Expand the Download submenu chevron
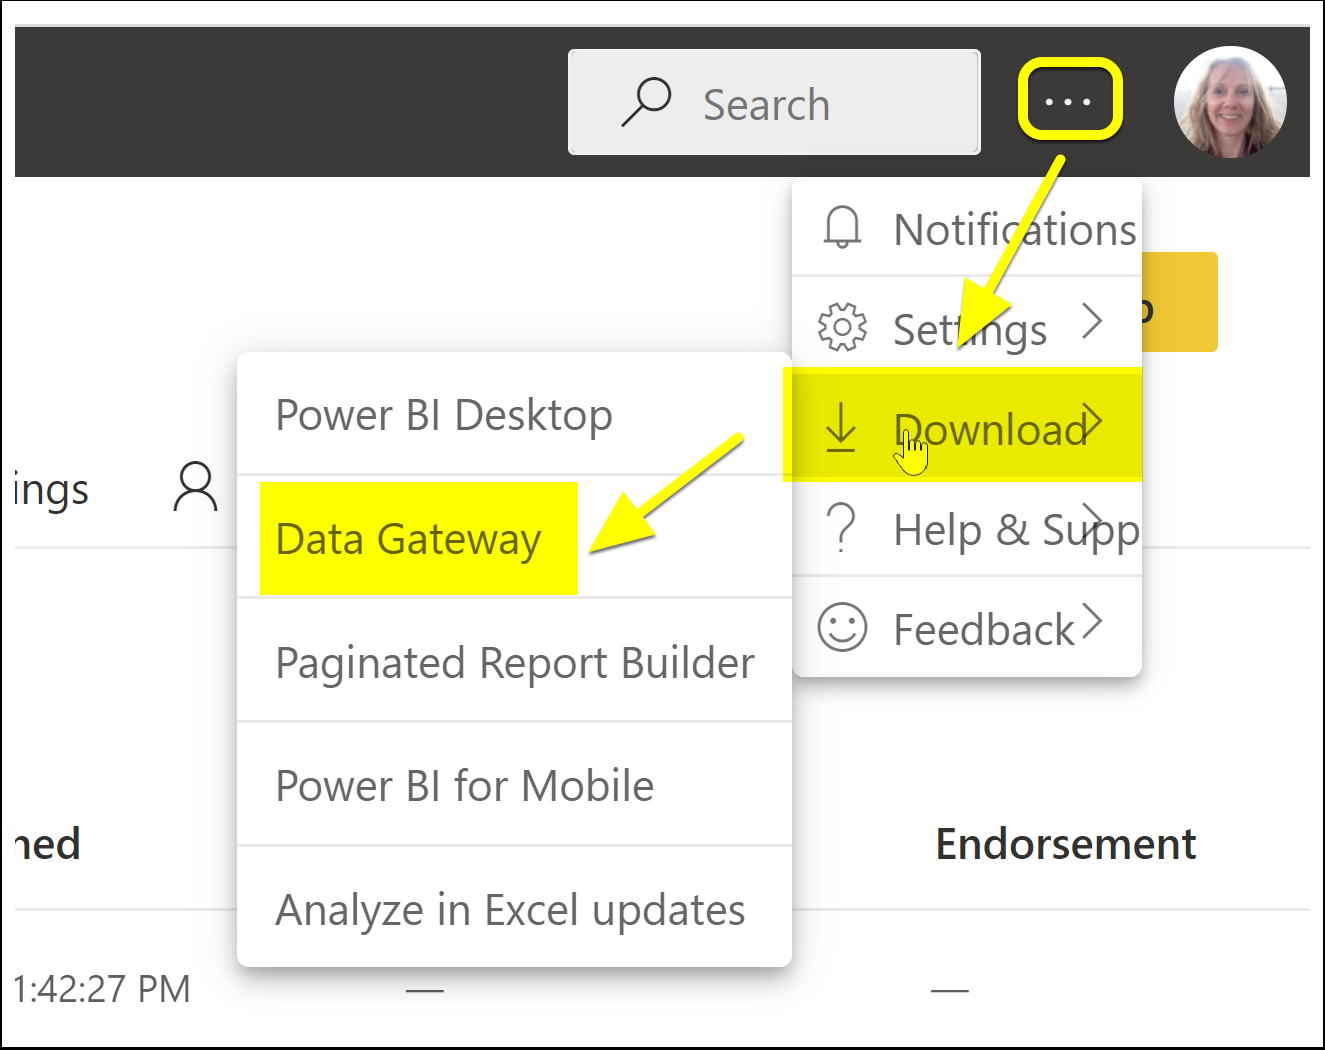1325x1050 pixels. coord(1092,421)
